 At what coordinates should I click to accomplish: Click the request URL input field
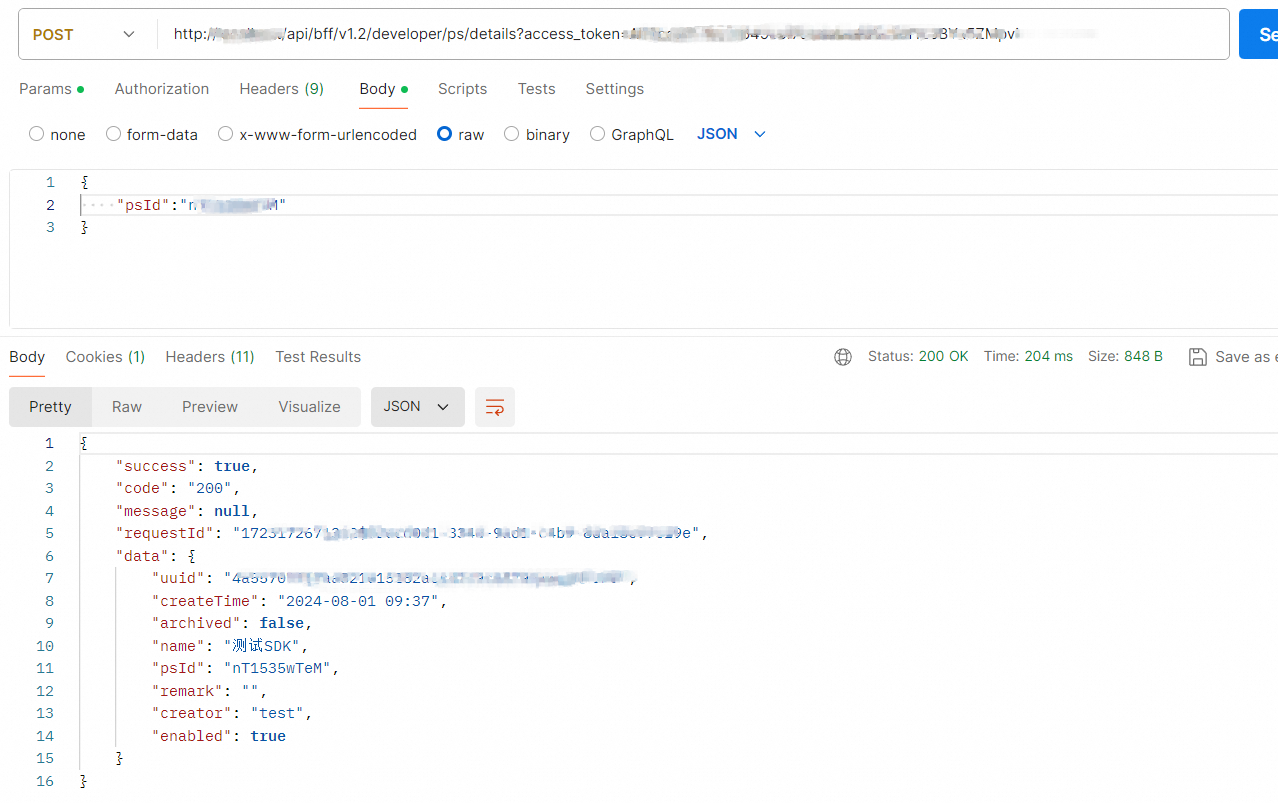pyautogui.click(x=690, y=34)
